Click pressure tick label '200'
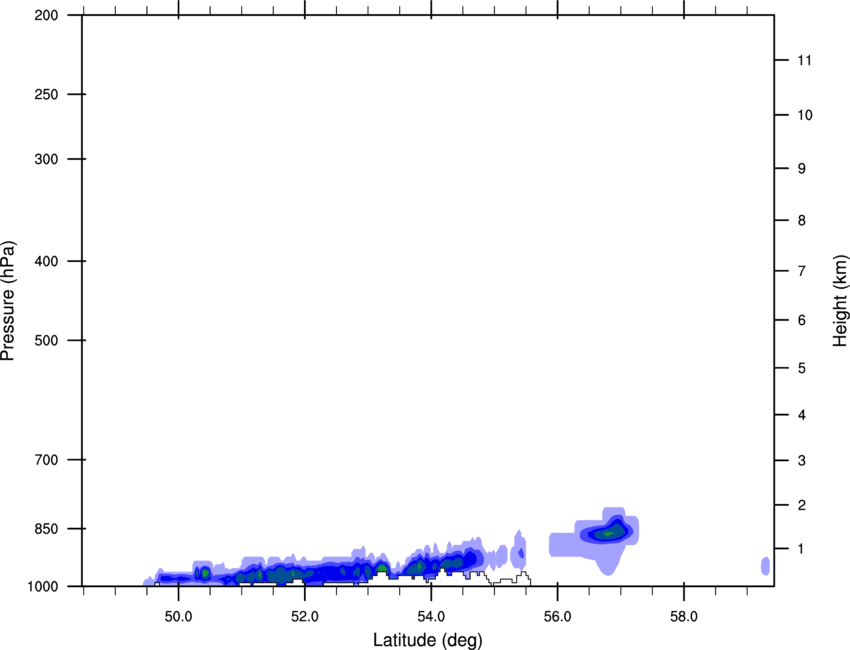Viewport: 850px width, 650px height. (x=46, y=15)
